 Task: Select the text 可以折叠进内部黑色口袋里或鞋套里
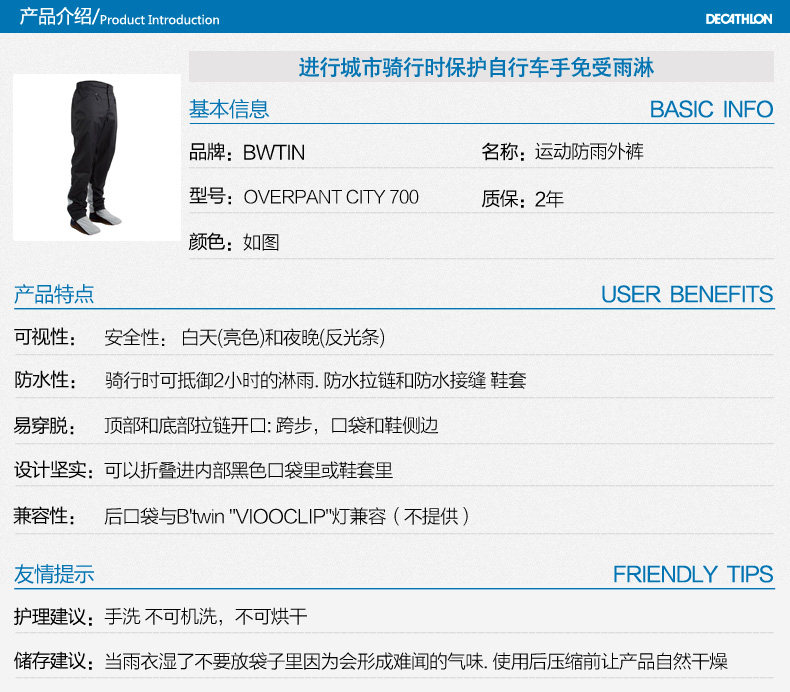point(248,470)
